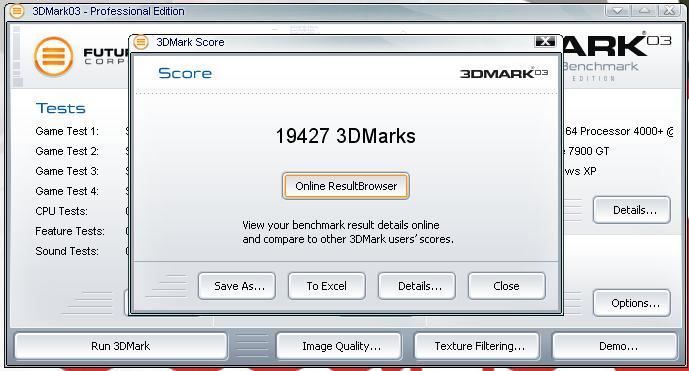Open the Online ResultBrowser

(x=346, y=186)
